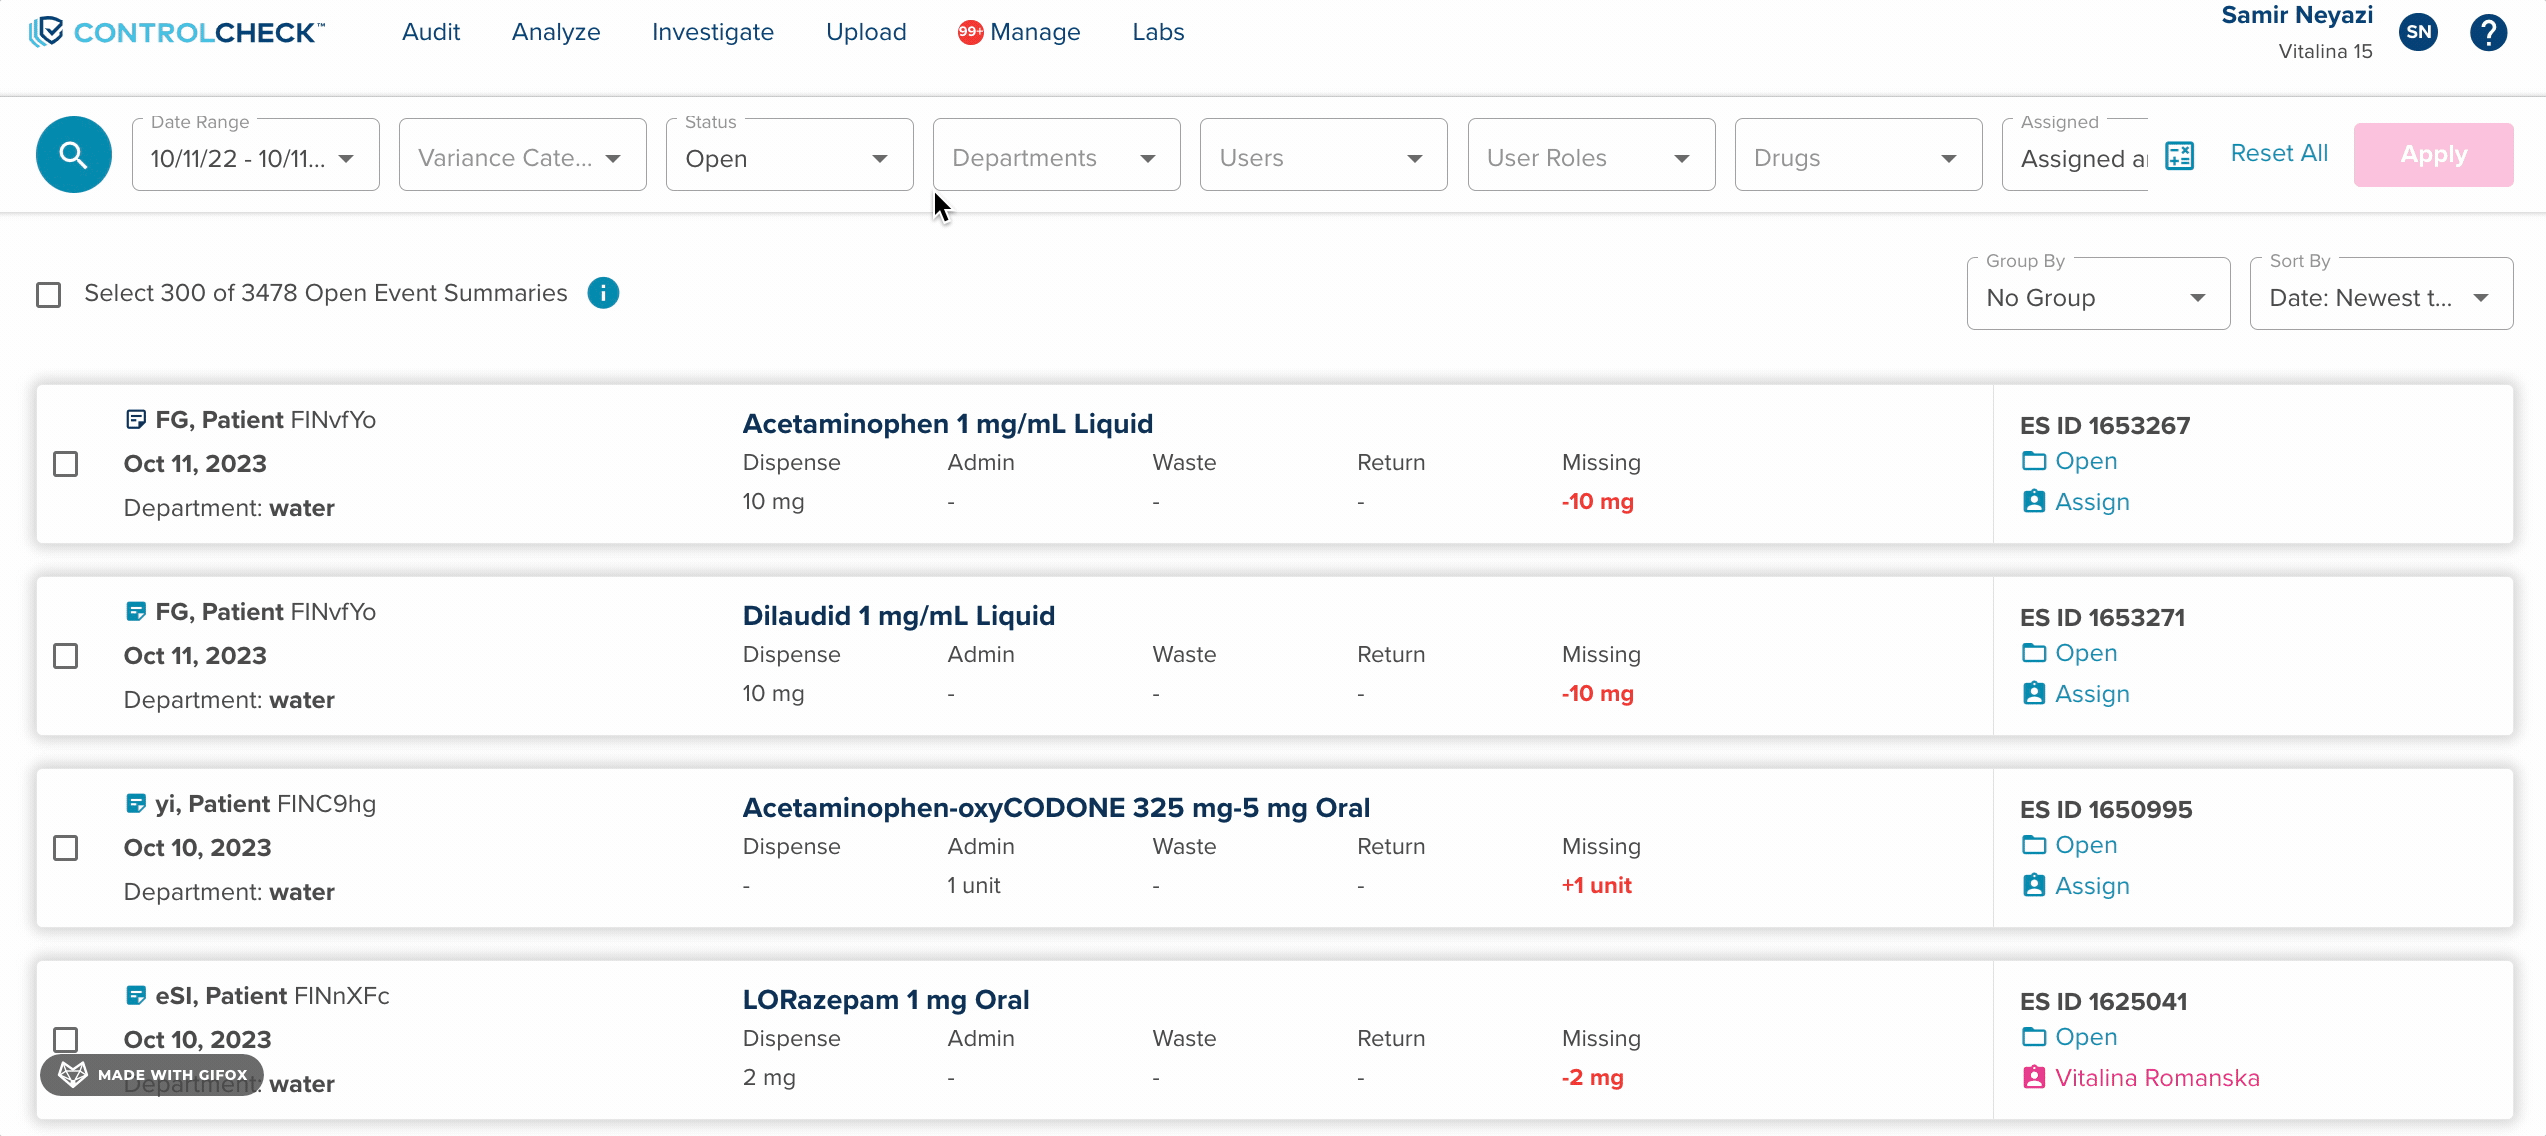The width and height of the screenshot is (2546, 1136).
Task: Click the ControlCheck logo
Action: (x=177, y=32)
